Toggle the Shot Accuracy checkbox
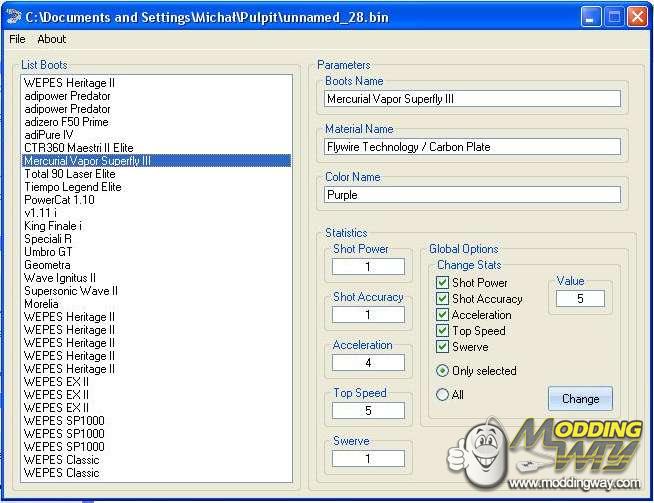 tap(443, 299)
